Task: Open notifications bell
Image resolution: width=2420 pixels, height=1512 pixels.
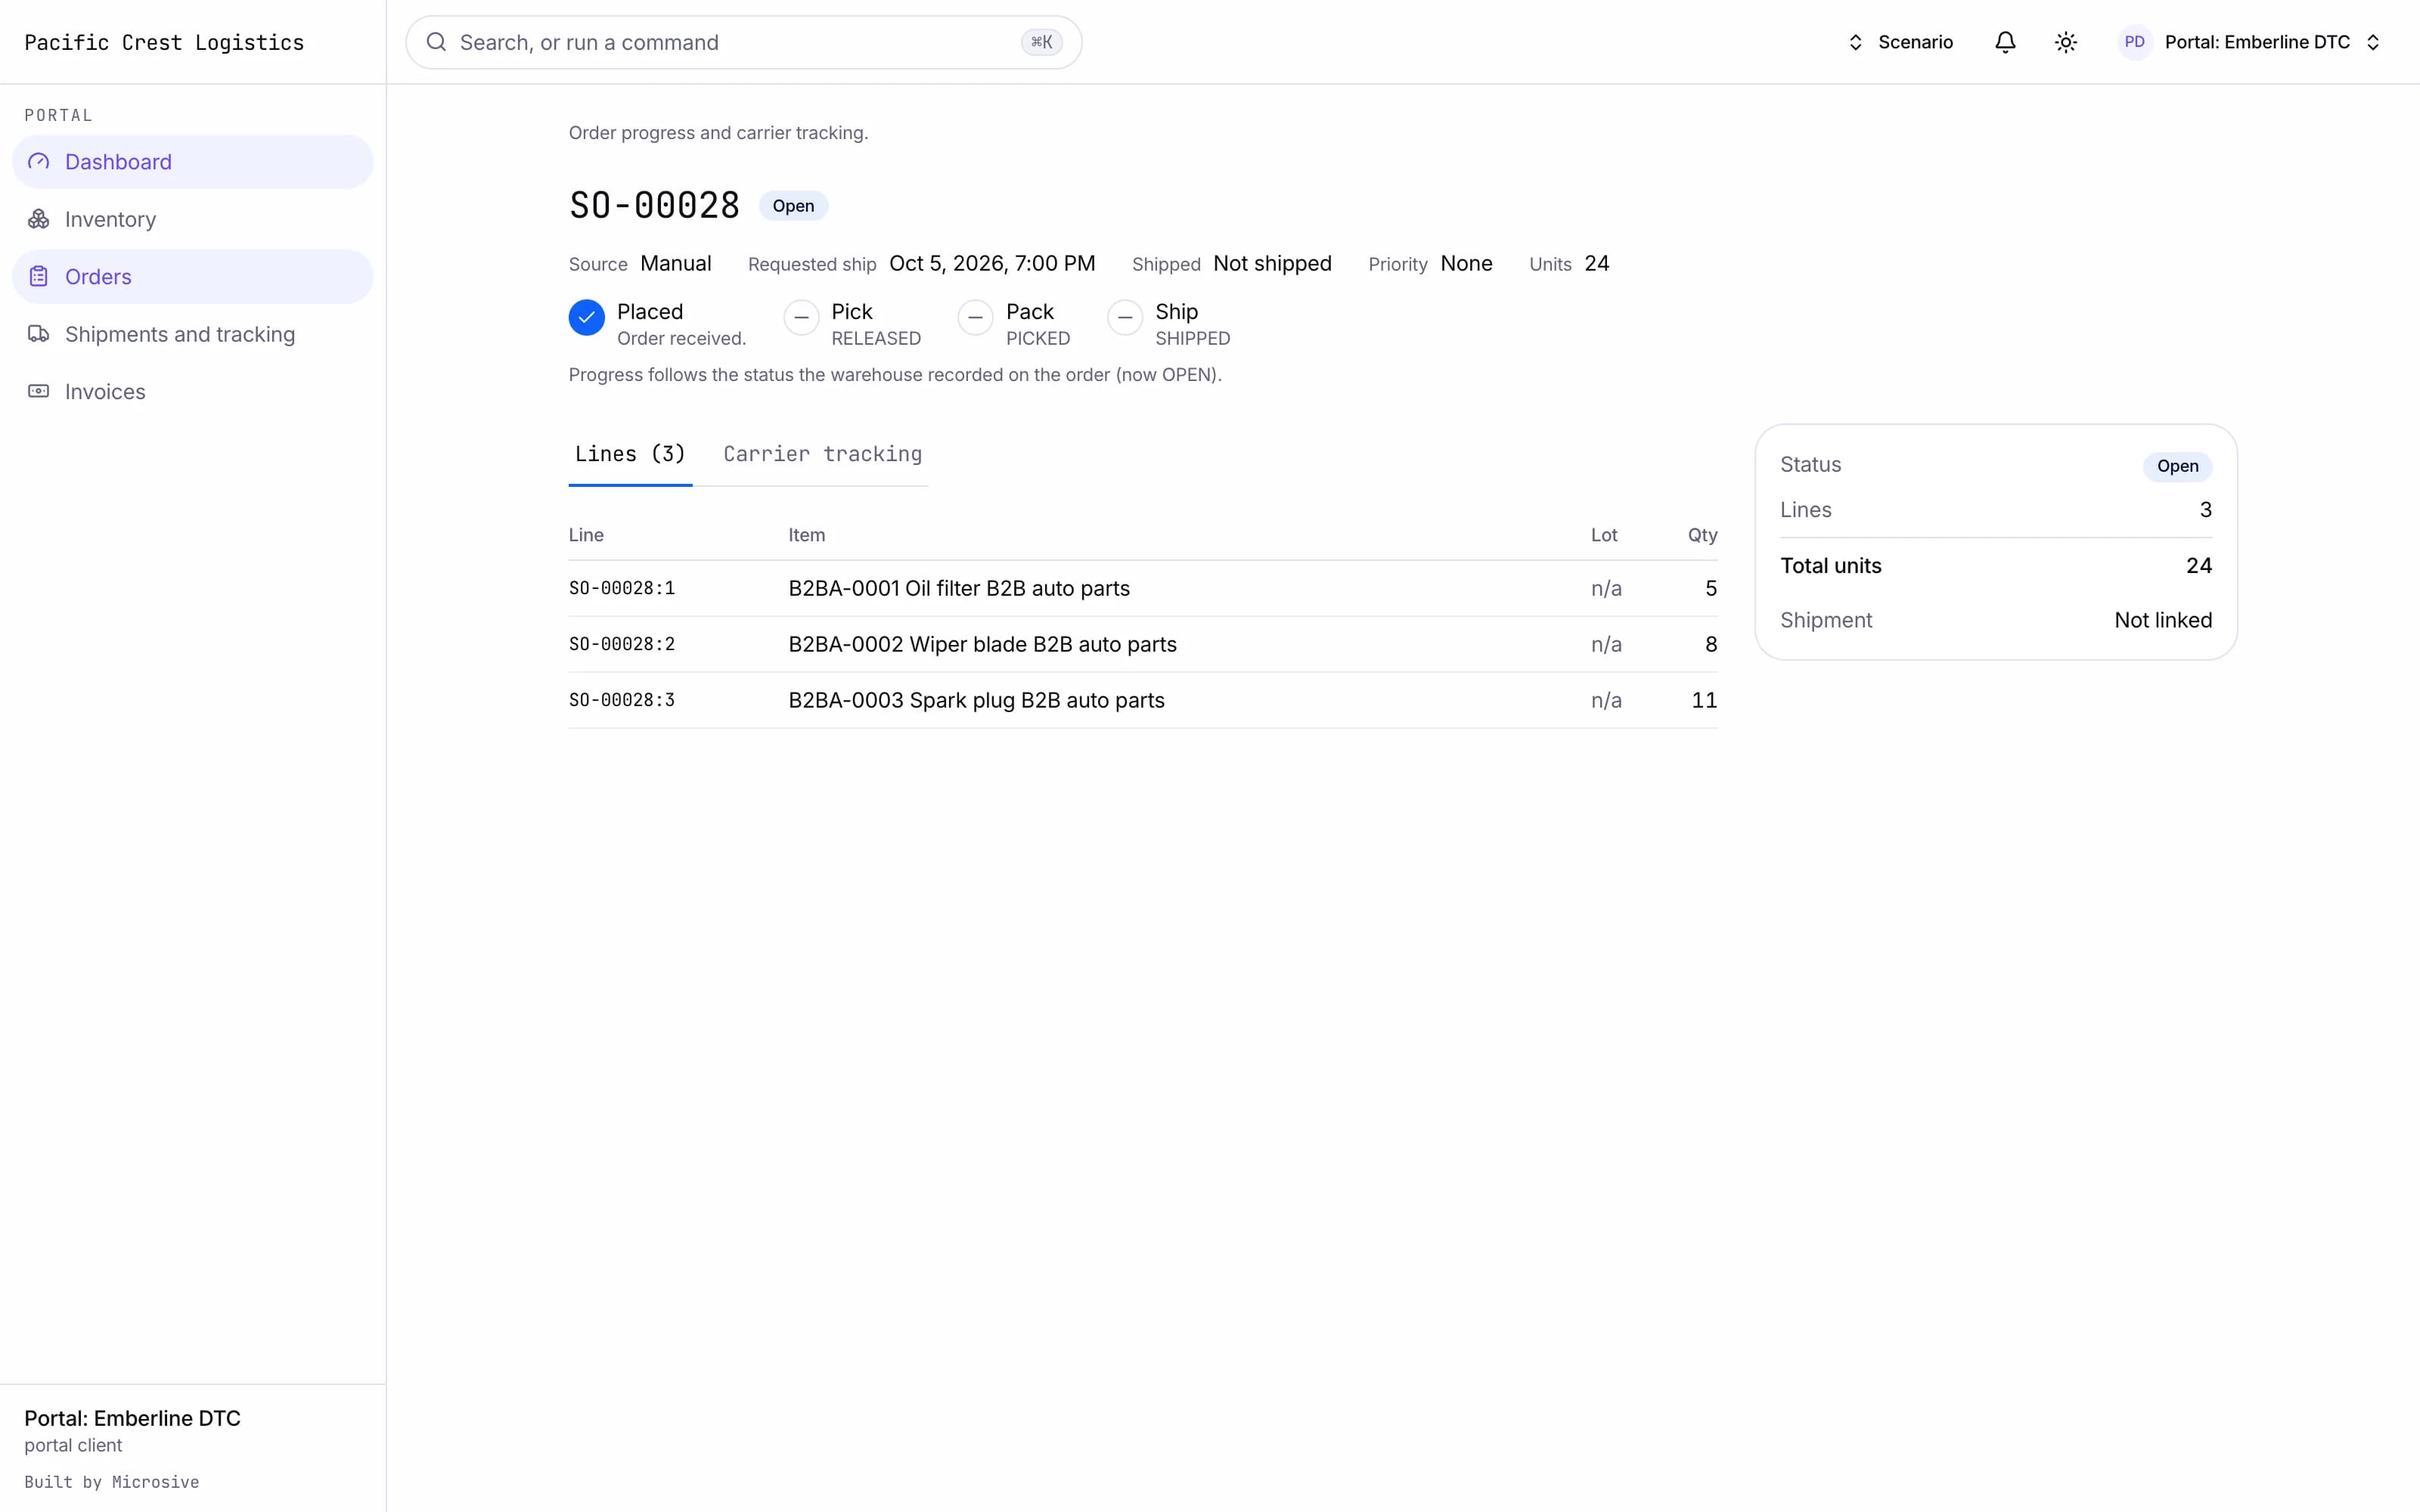Action: point(2005,42)
